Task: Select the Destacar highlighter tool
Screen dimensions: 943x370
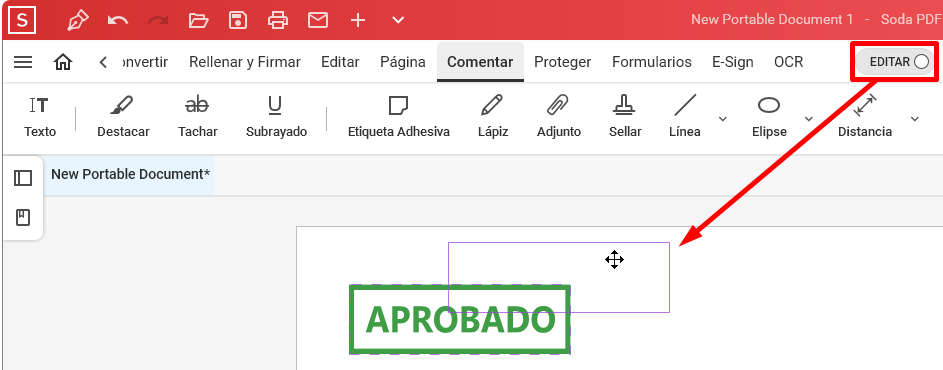Action: click(123, 117)
